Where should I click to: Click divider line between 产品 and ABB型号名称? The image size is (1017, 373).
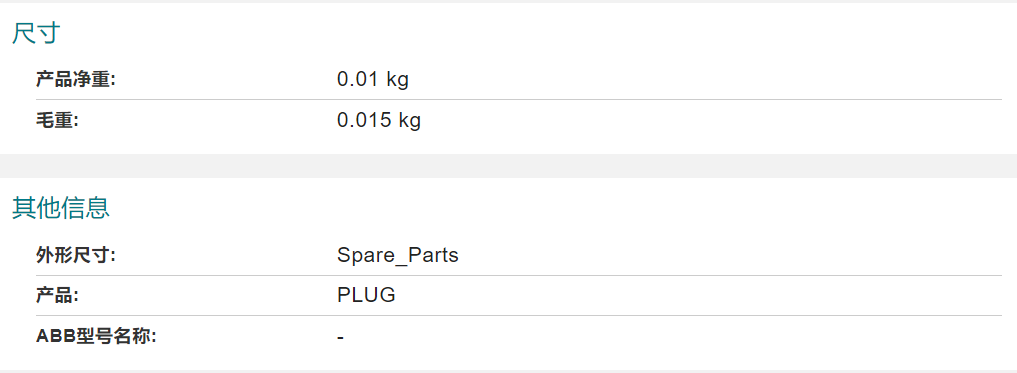click(x=519, y=316)
